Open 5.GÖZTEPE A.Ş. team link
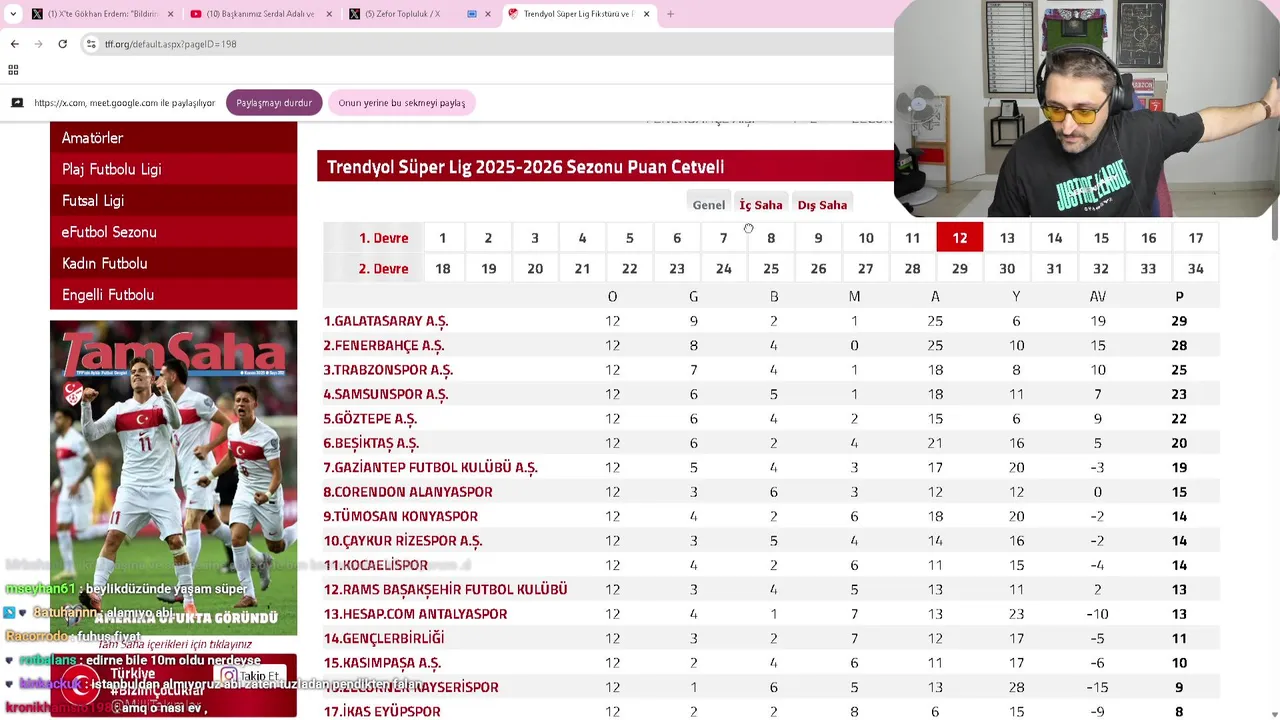This screenshot has height=720, width=1280. [x=370, y=419]
